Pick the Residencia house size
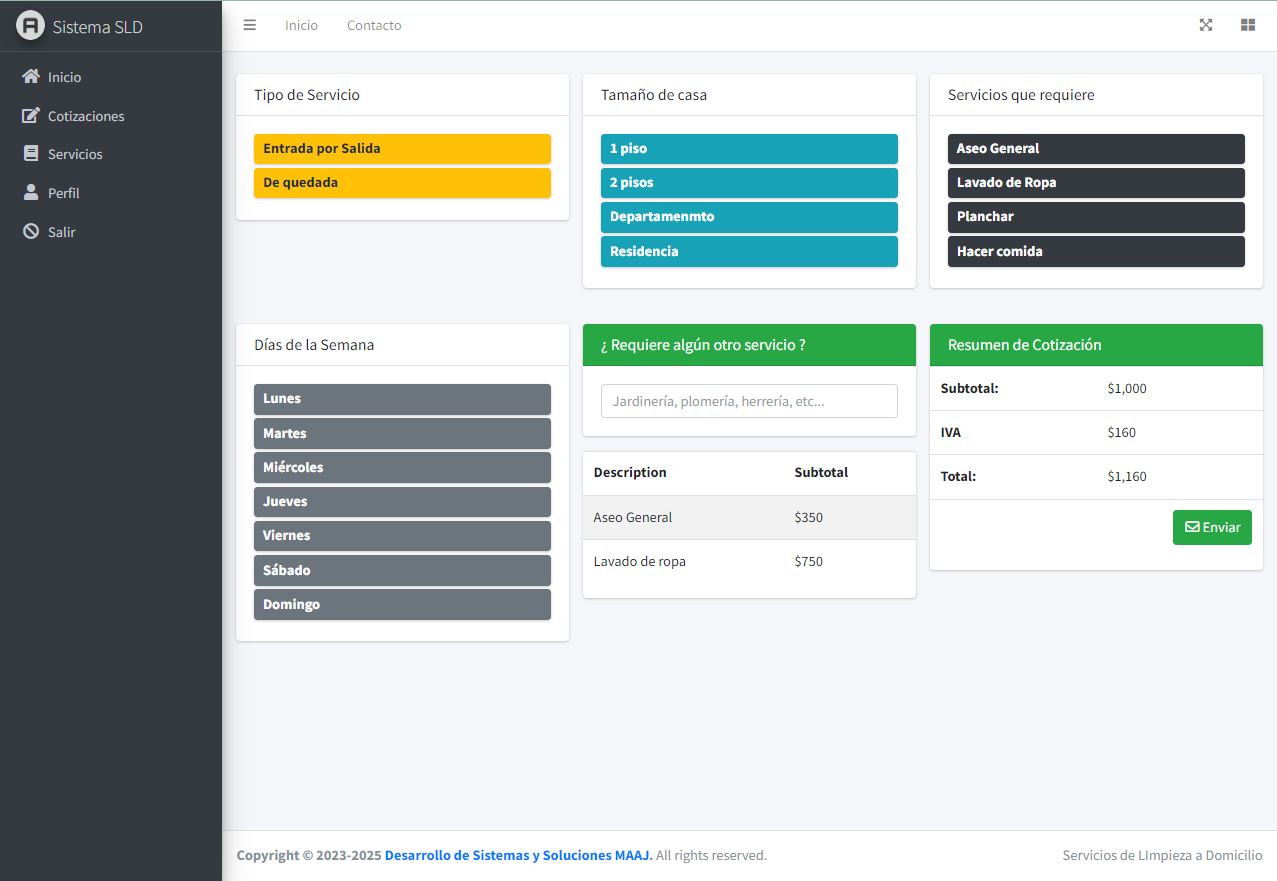Viewport: 1277px width, 881px height. coord(749,251)
